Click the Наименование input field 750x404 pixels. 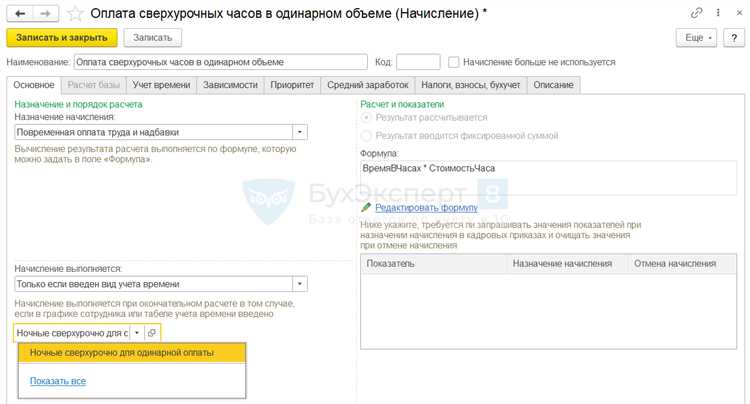tap(221, 62)
